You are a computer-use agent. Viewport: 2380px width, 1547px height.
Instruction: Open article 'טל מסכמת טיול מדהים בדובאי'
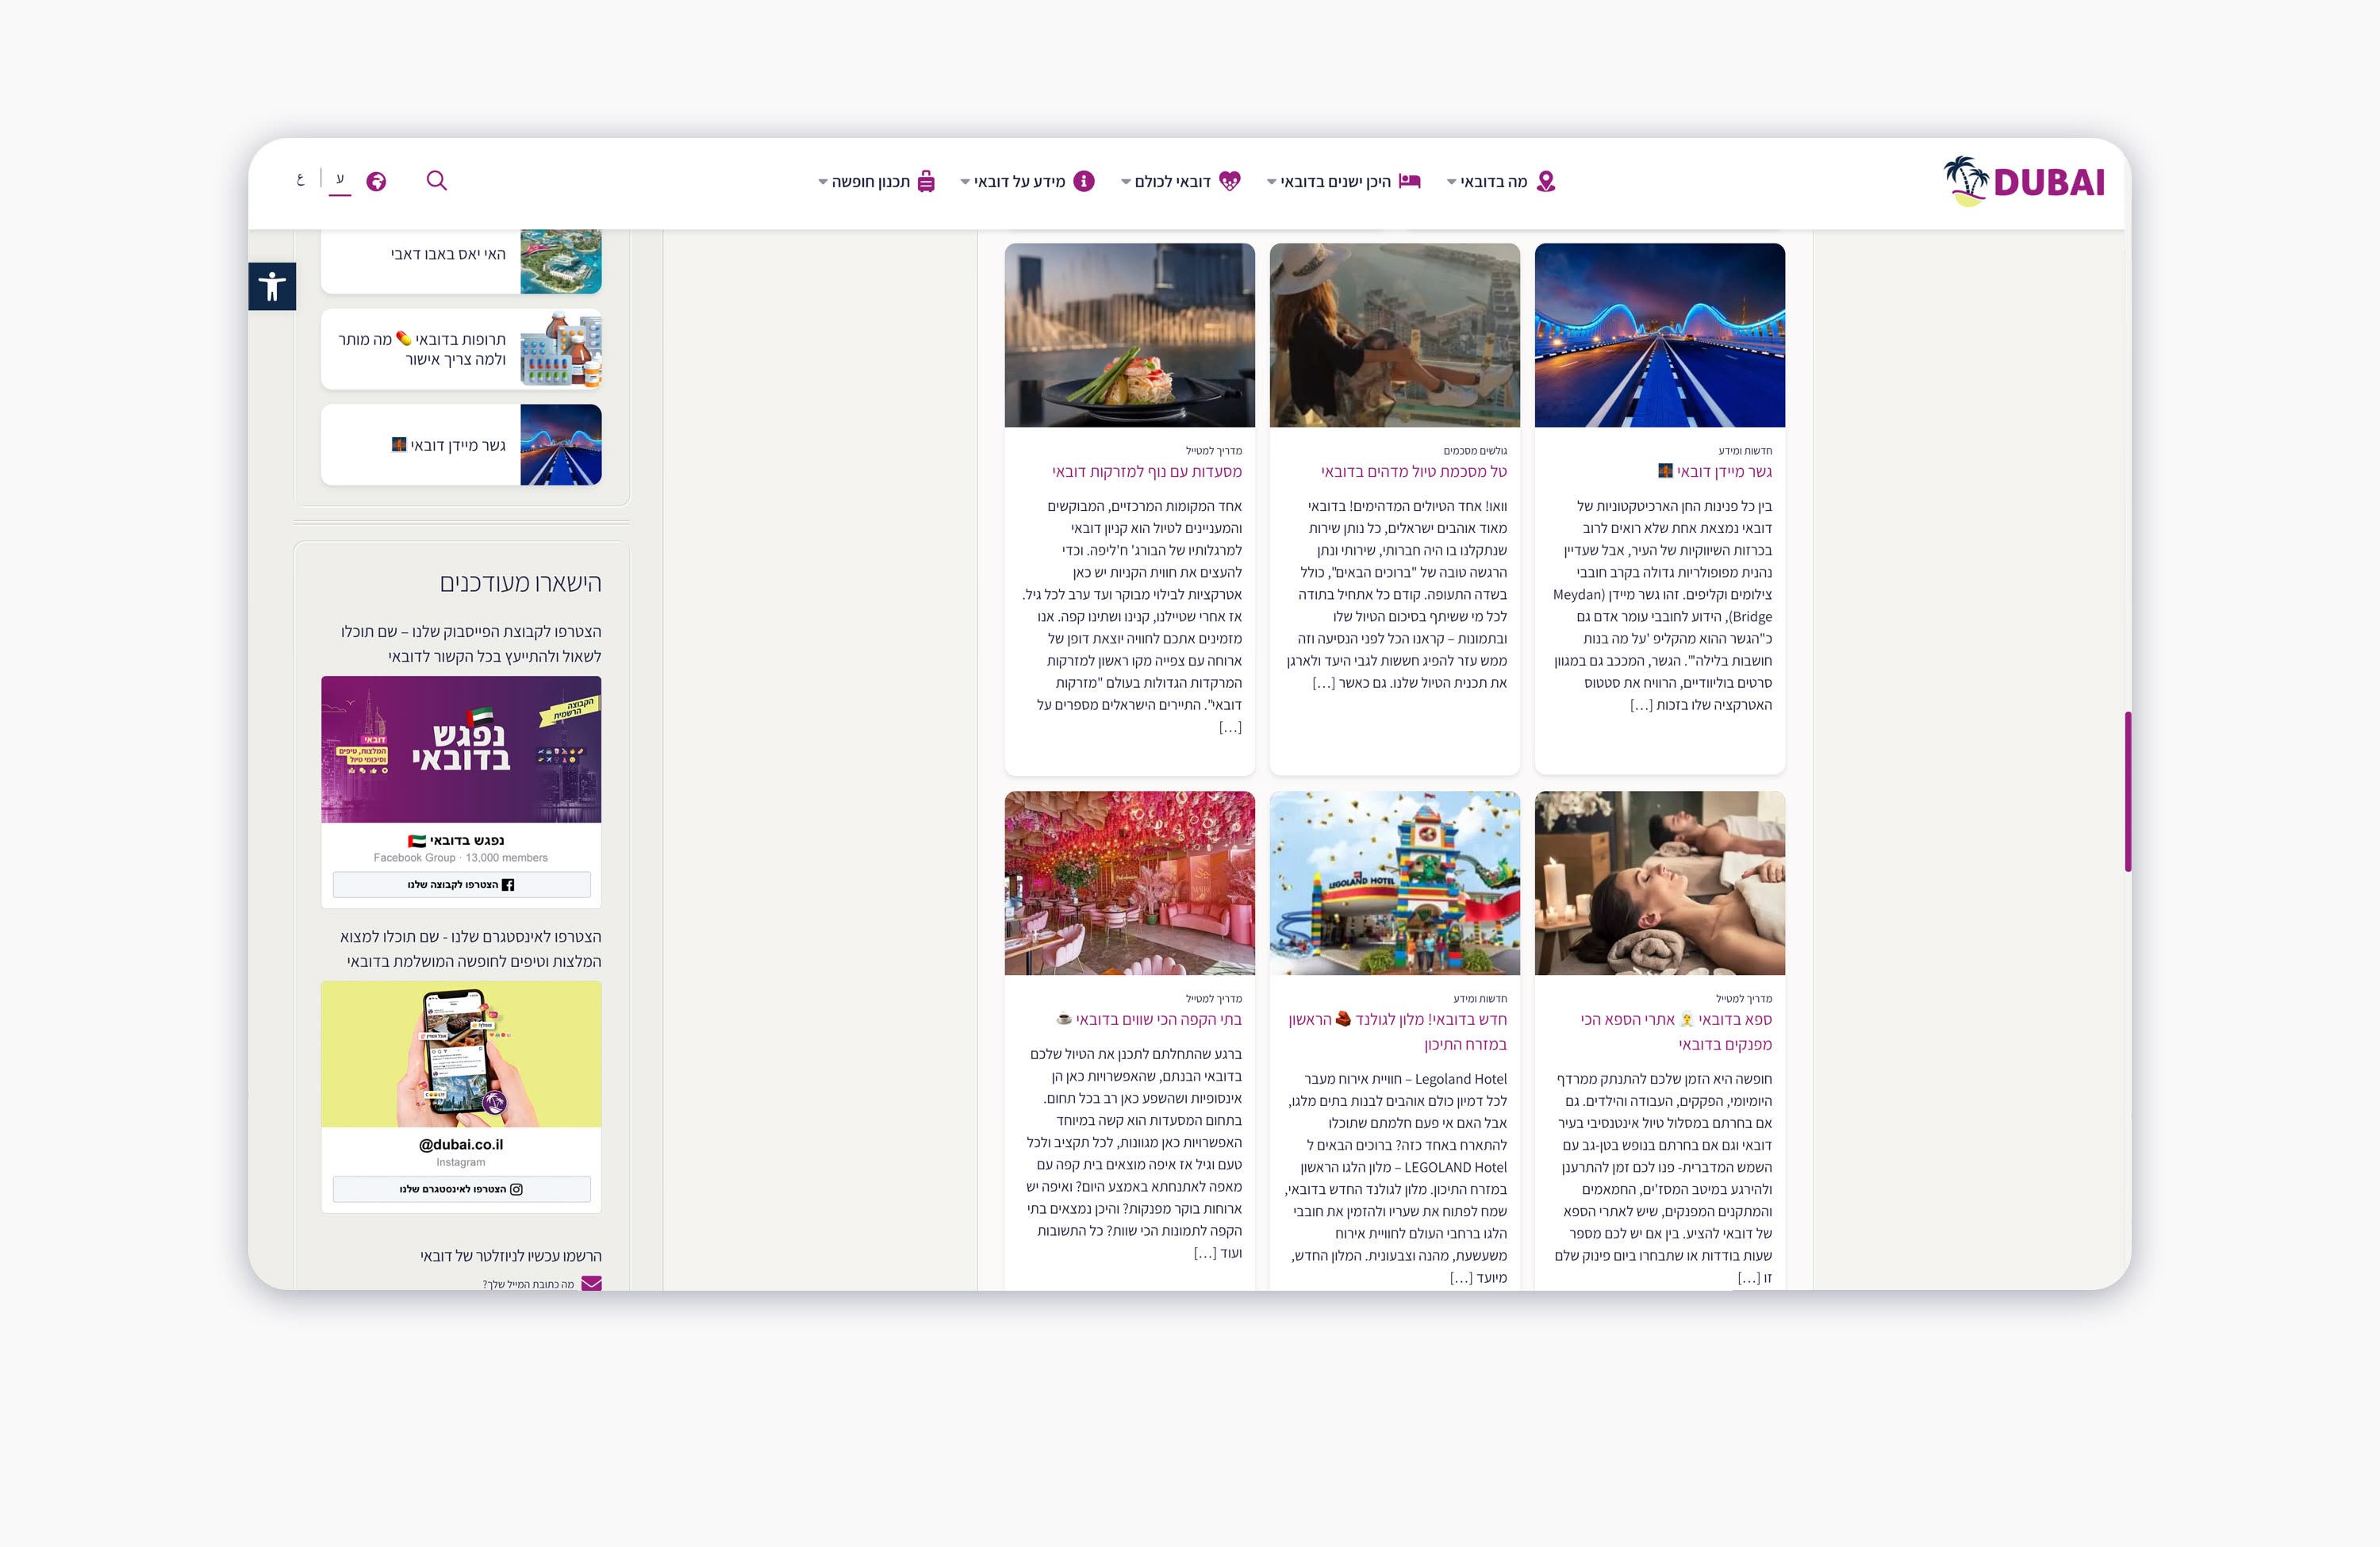click(x=1414, y=471)
